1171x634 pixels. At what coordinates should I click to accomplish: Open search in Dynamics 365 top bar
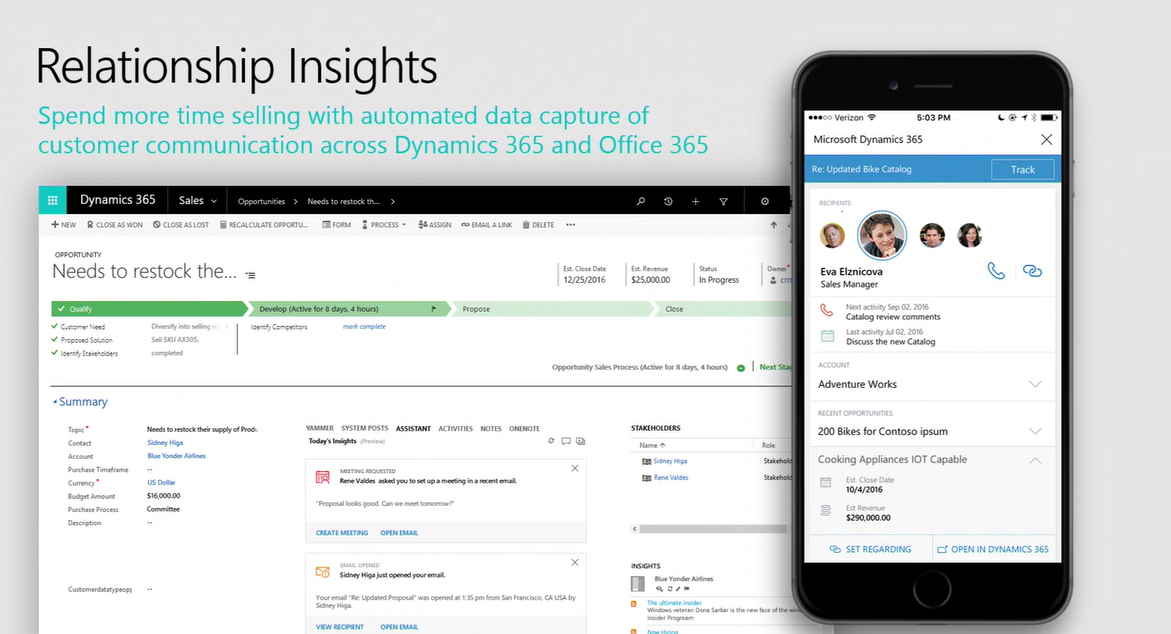tap(640, 201)
